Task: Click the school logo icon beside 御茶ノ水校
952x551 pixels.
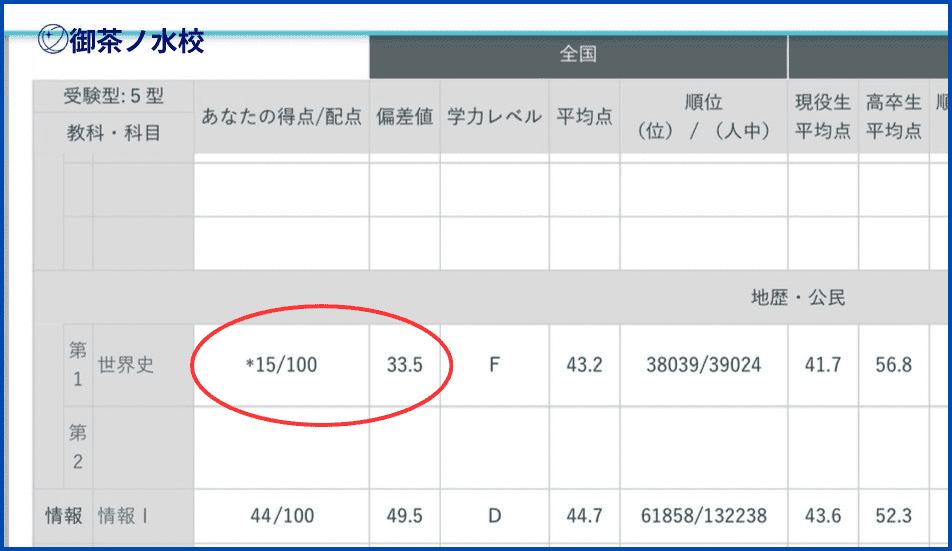Action: pyautogui.click(x=51, y=39)
